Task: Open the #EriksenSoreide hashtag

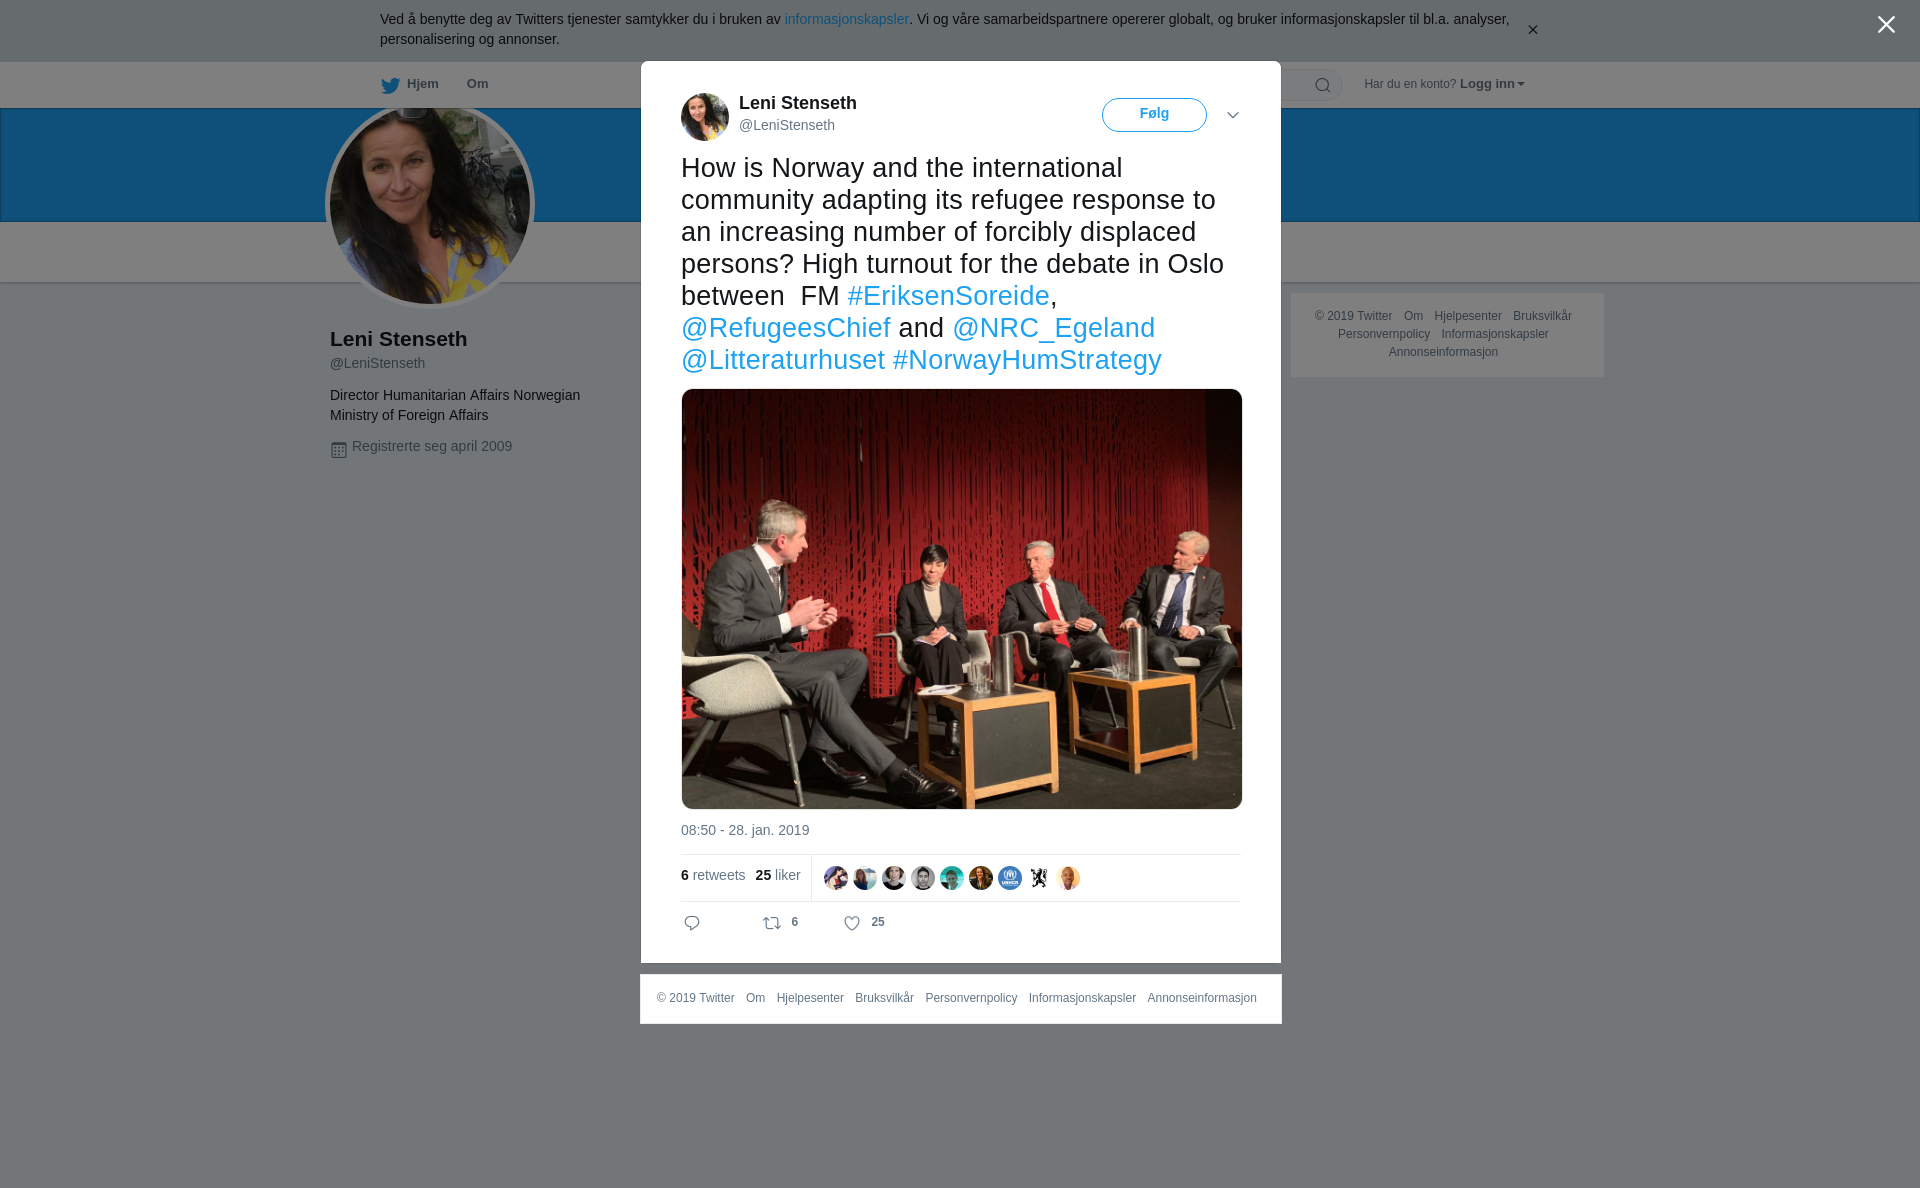Action: 948,296
